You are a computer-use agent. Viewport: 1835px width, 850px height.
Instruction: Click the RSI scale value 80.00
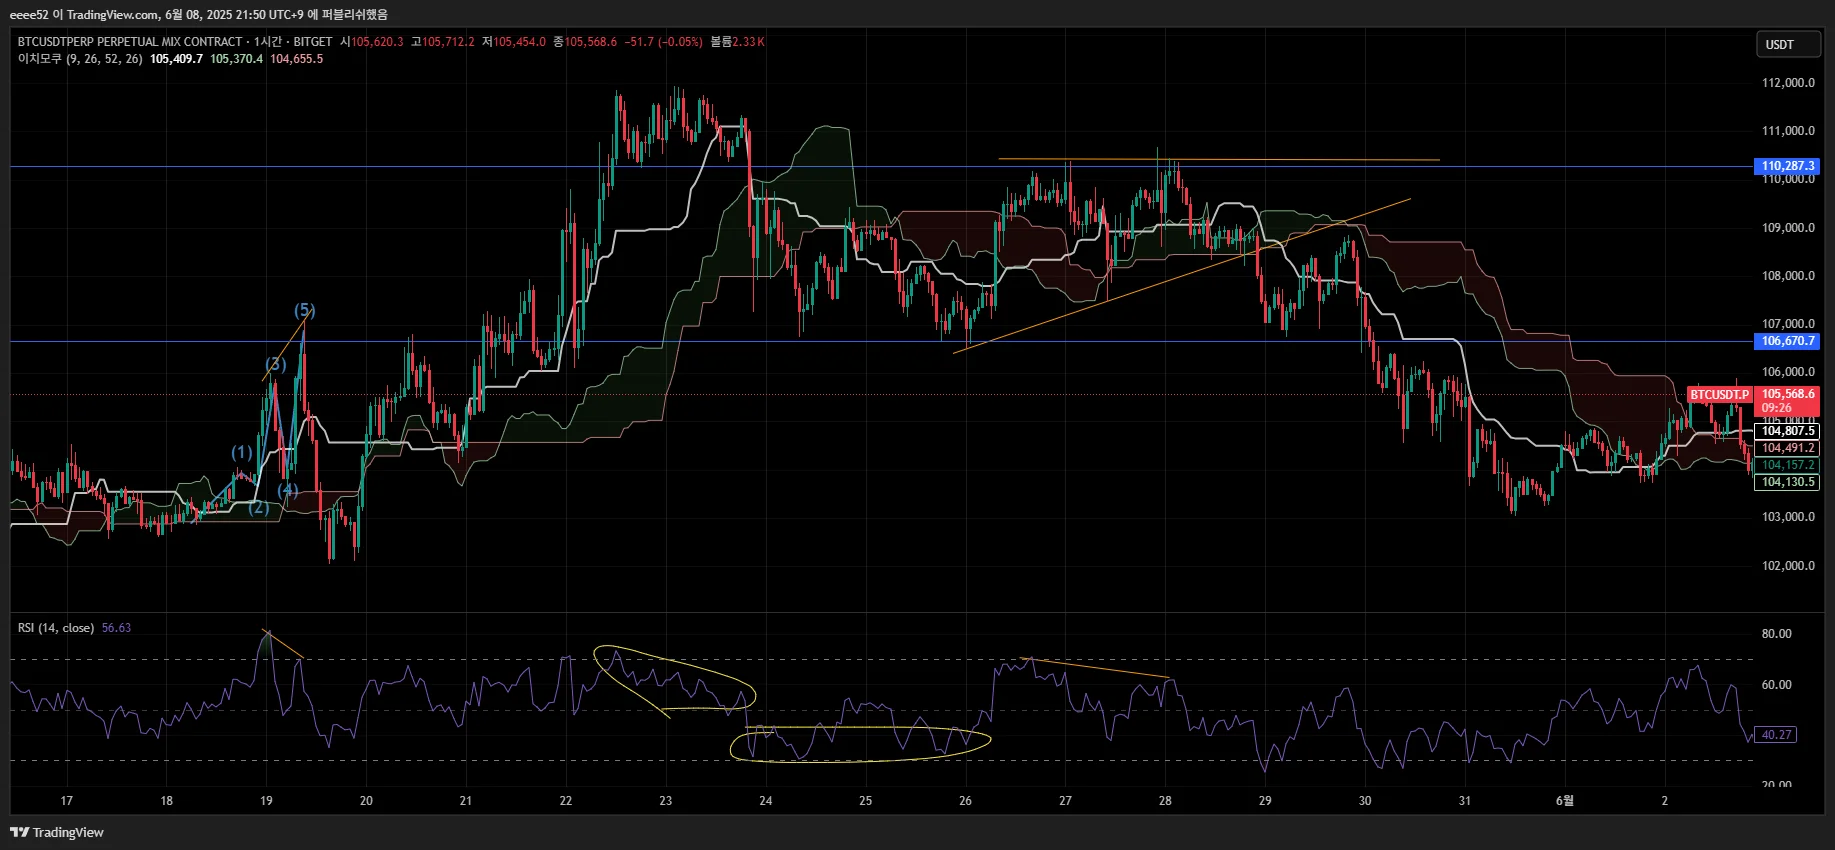(1777, 634)
